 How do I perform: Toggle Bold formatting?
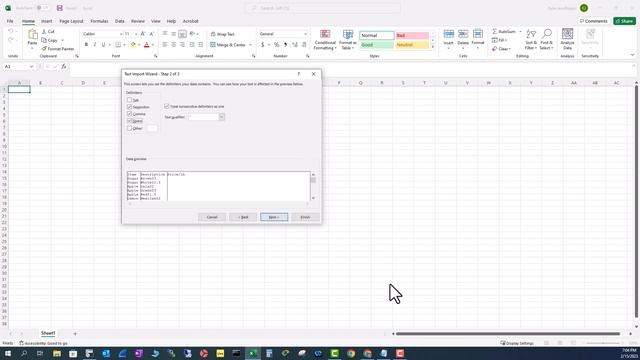click(86, 44)
